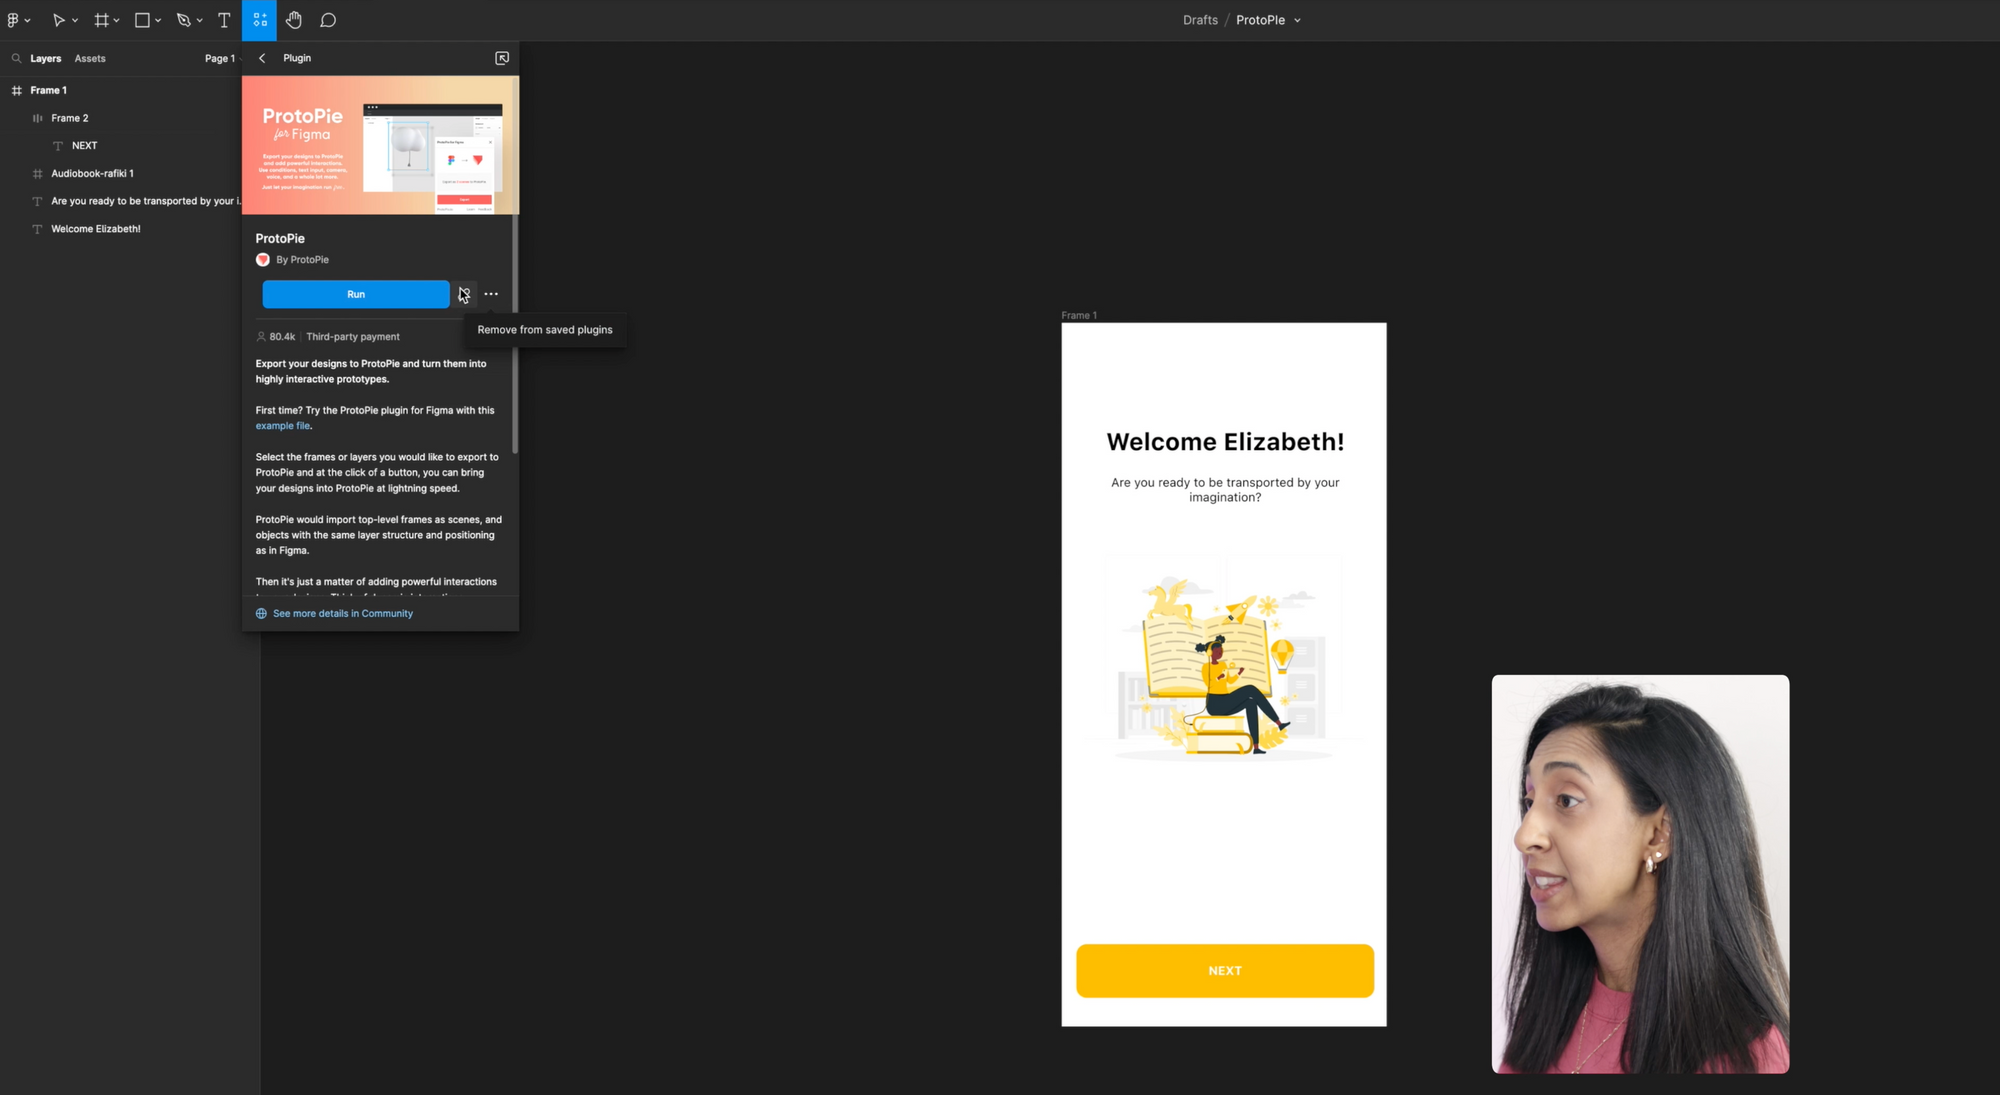Click the audiobook illustration on canvas

(1225, 662)
